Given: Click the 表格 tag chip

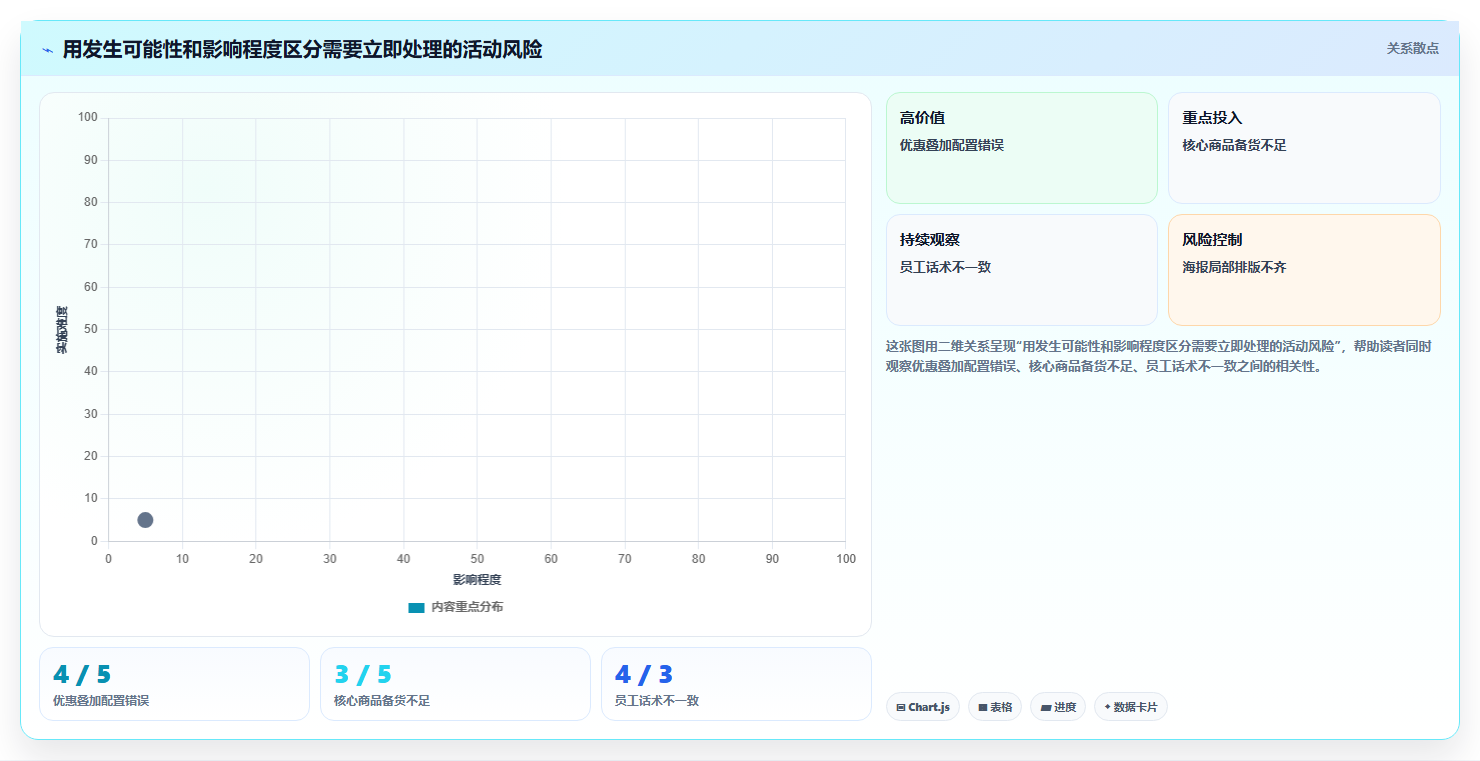Looking at the screenshot, I should [x=995, y=707].
